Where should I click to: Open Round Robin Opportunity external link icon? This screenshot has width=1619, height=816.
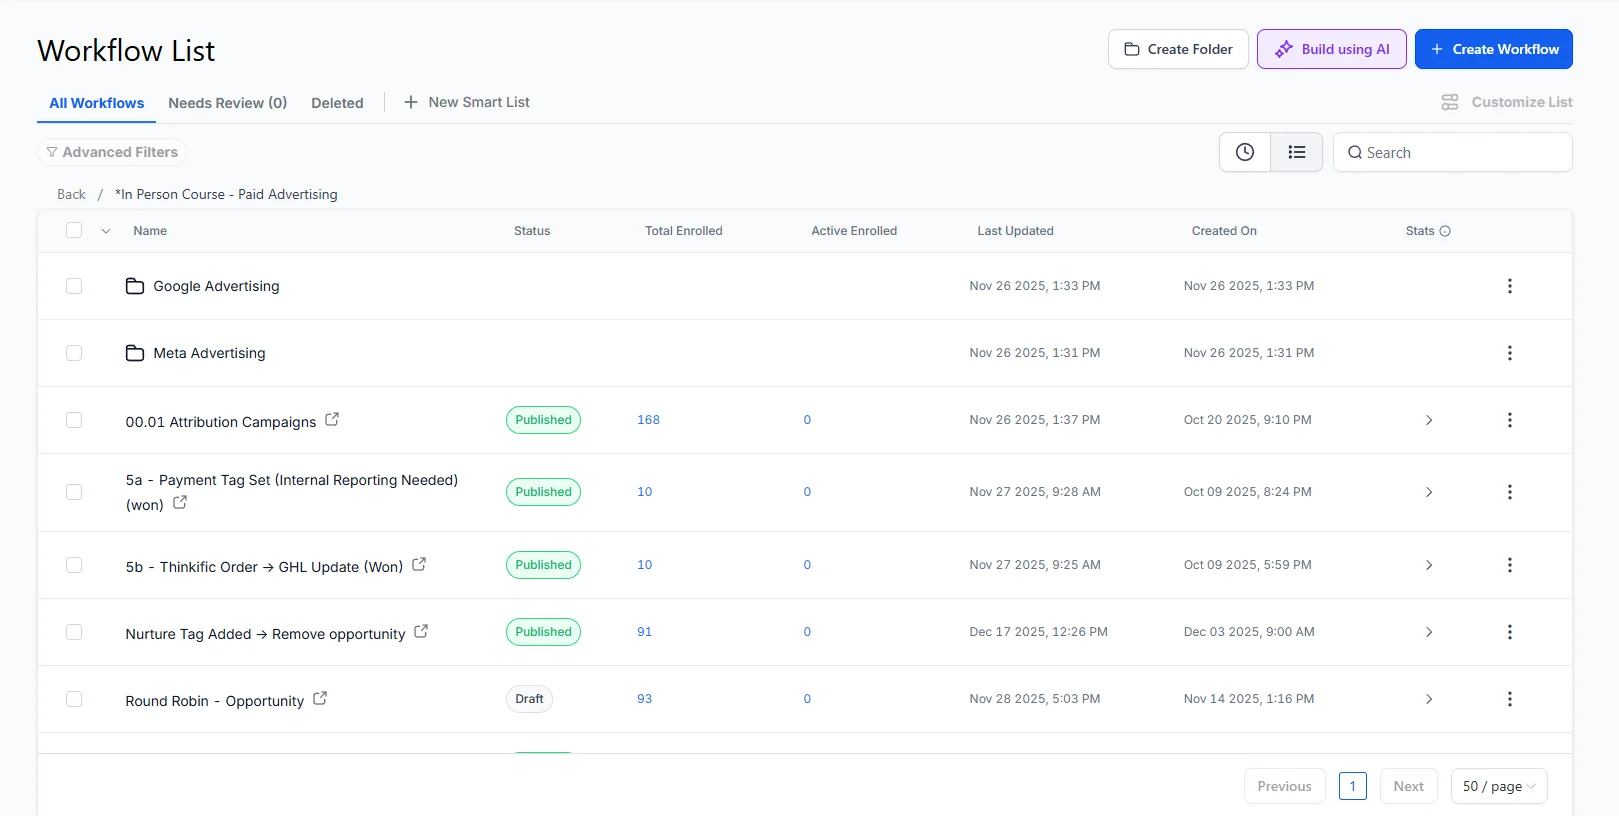320,699
